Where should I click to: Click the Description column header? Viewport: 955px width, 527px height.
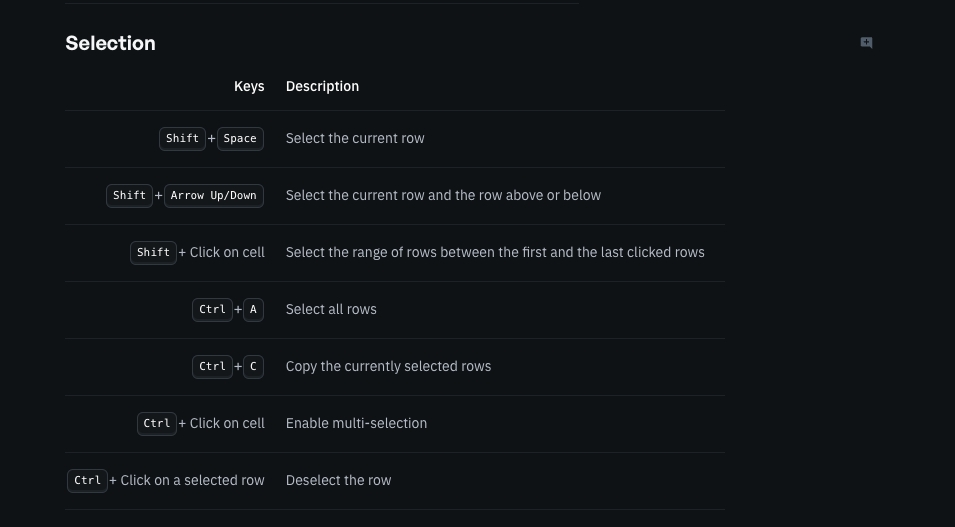click(x=322, y=86)
